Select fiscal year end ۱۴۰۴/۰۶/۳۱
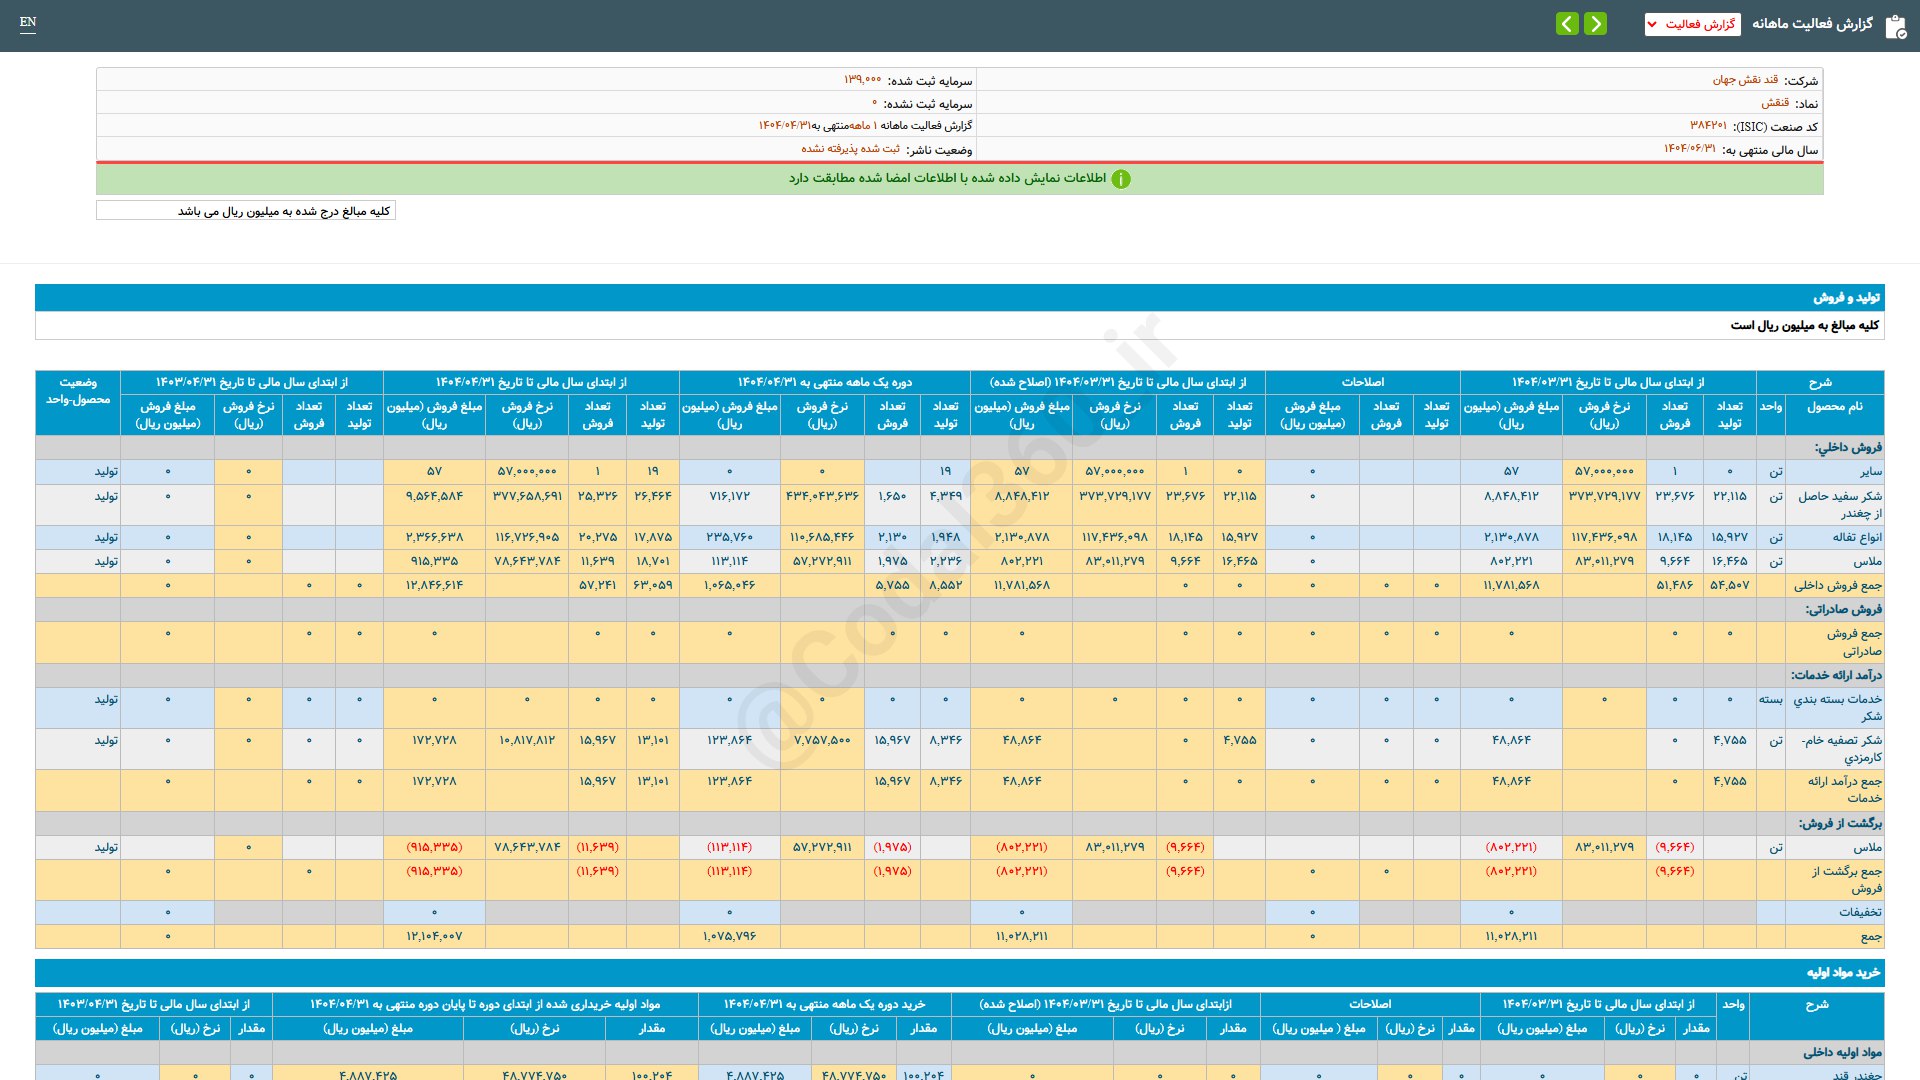 1689,149
